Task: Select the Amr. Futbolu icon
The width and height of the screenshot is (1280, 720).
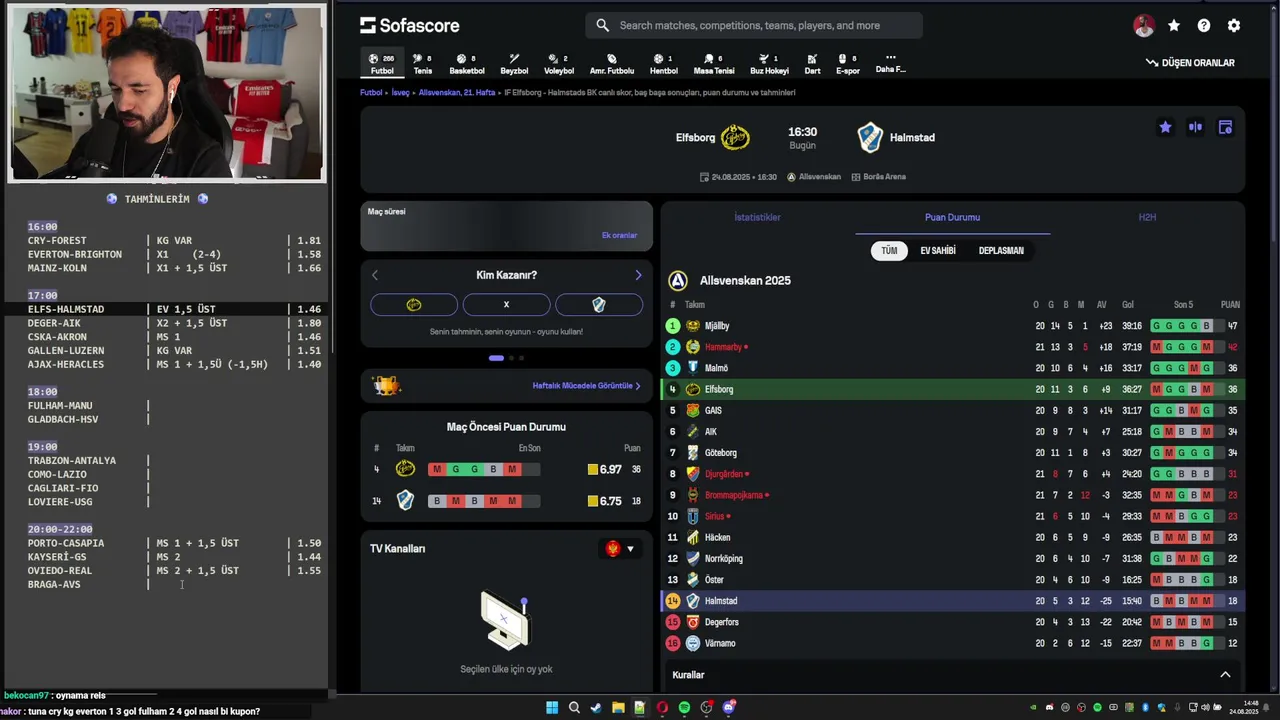Action: (x=612, y=59)
